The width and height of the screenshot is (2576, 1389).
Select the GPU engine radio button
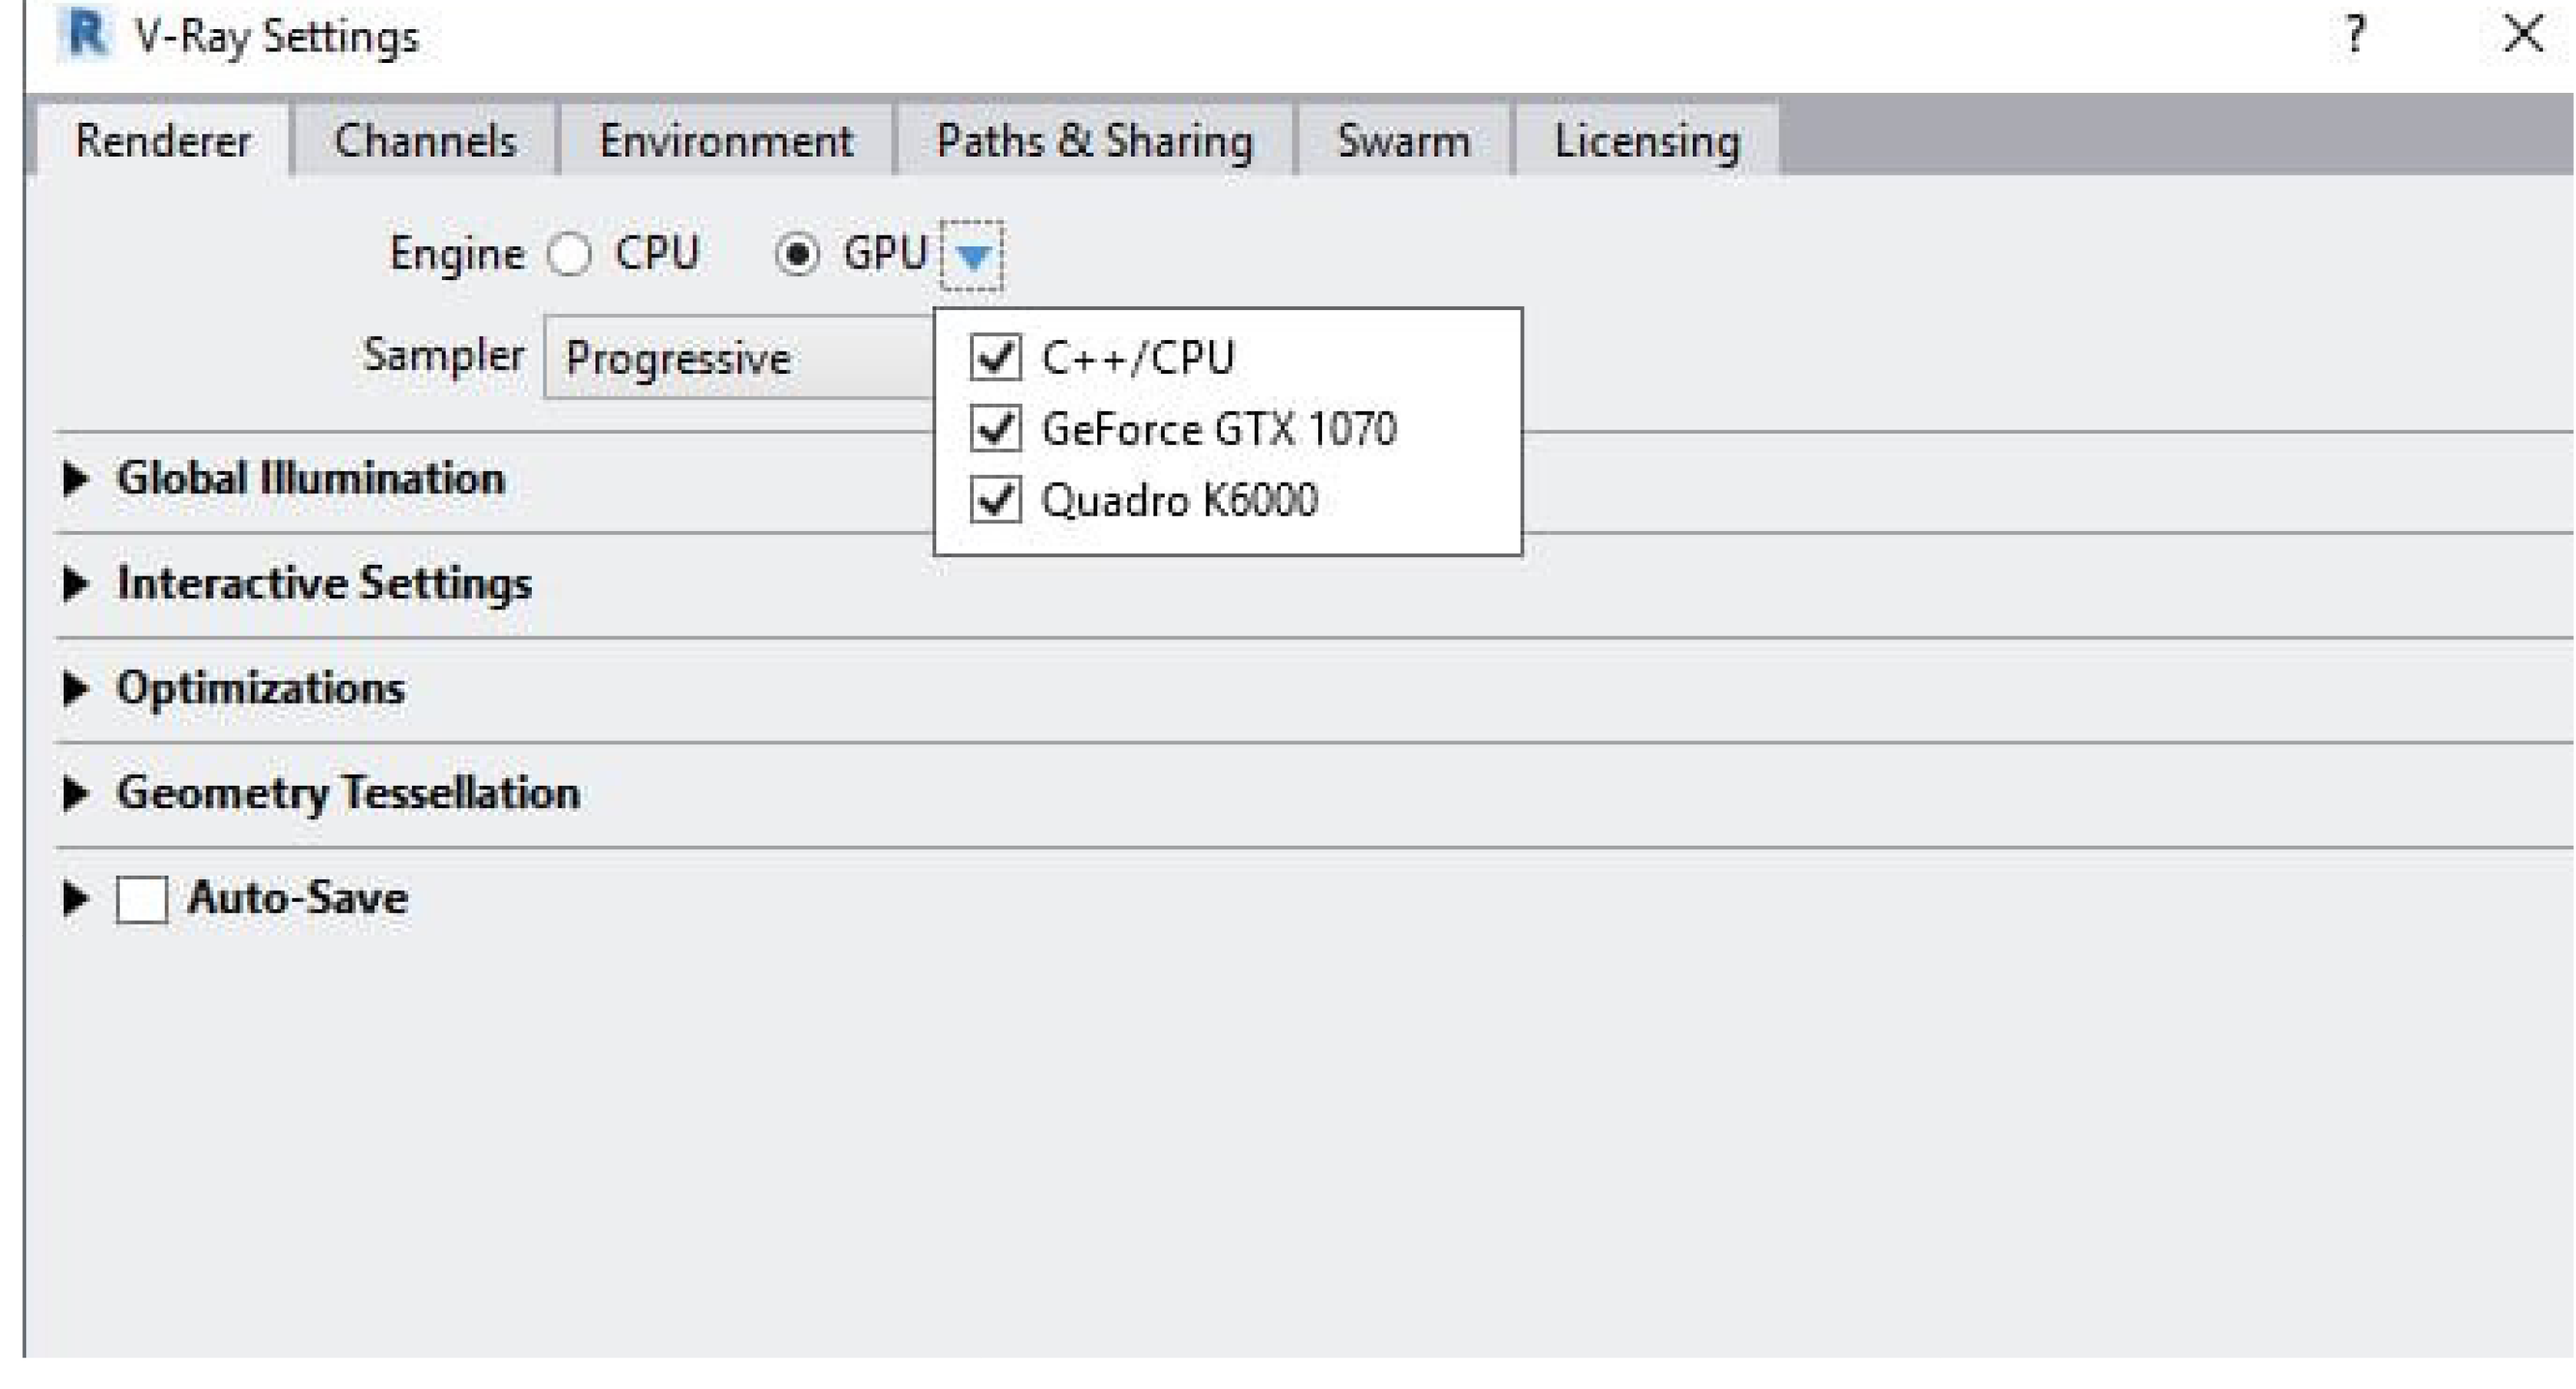pyautogui.click(x=797, y=254)
